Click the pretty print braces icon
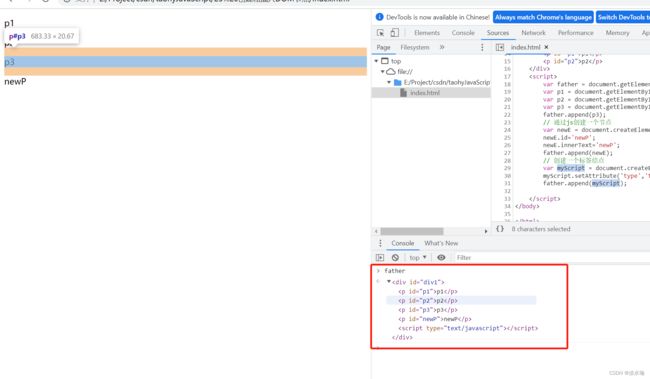 pyautogui.click(x=500, y=229)
